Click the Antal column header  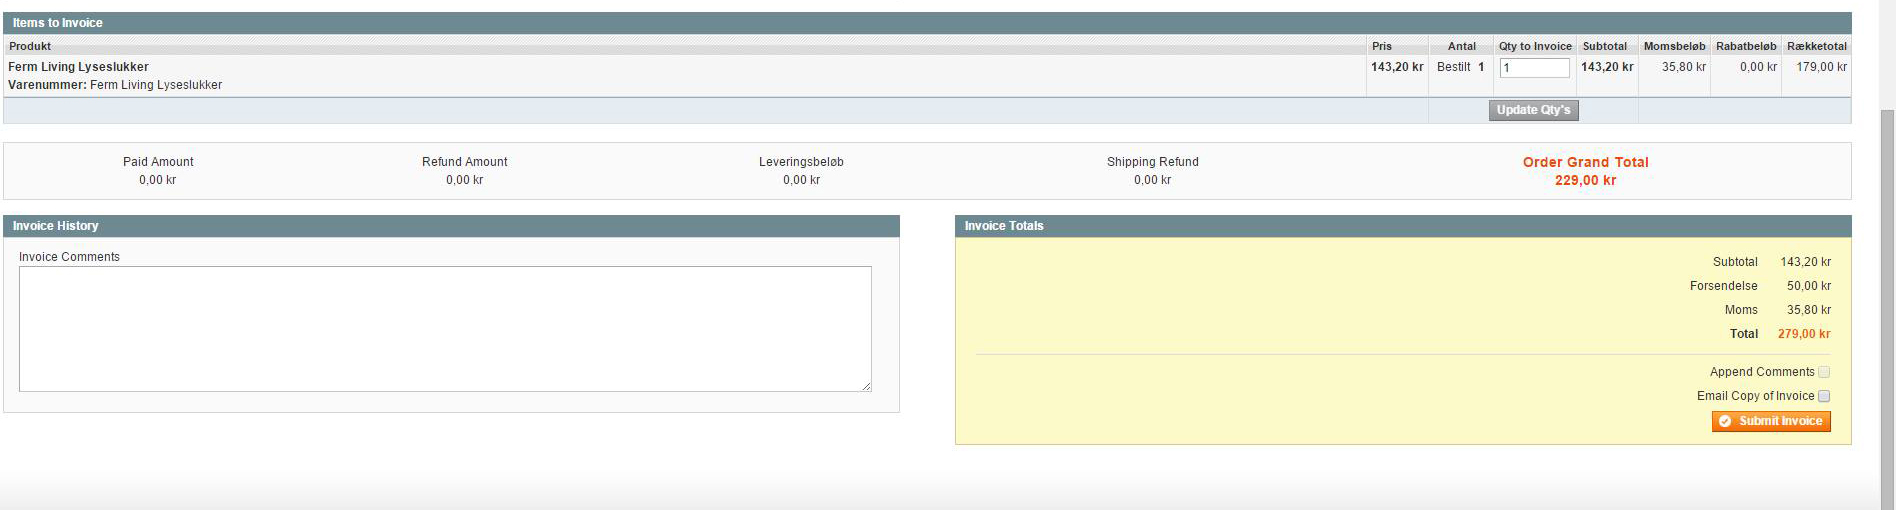(1461, 46)
